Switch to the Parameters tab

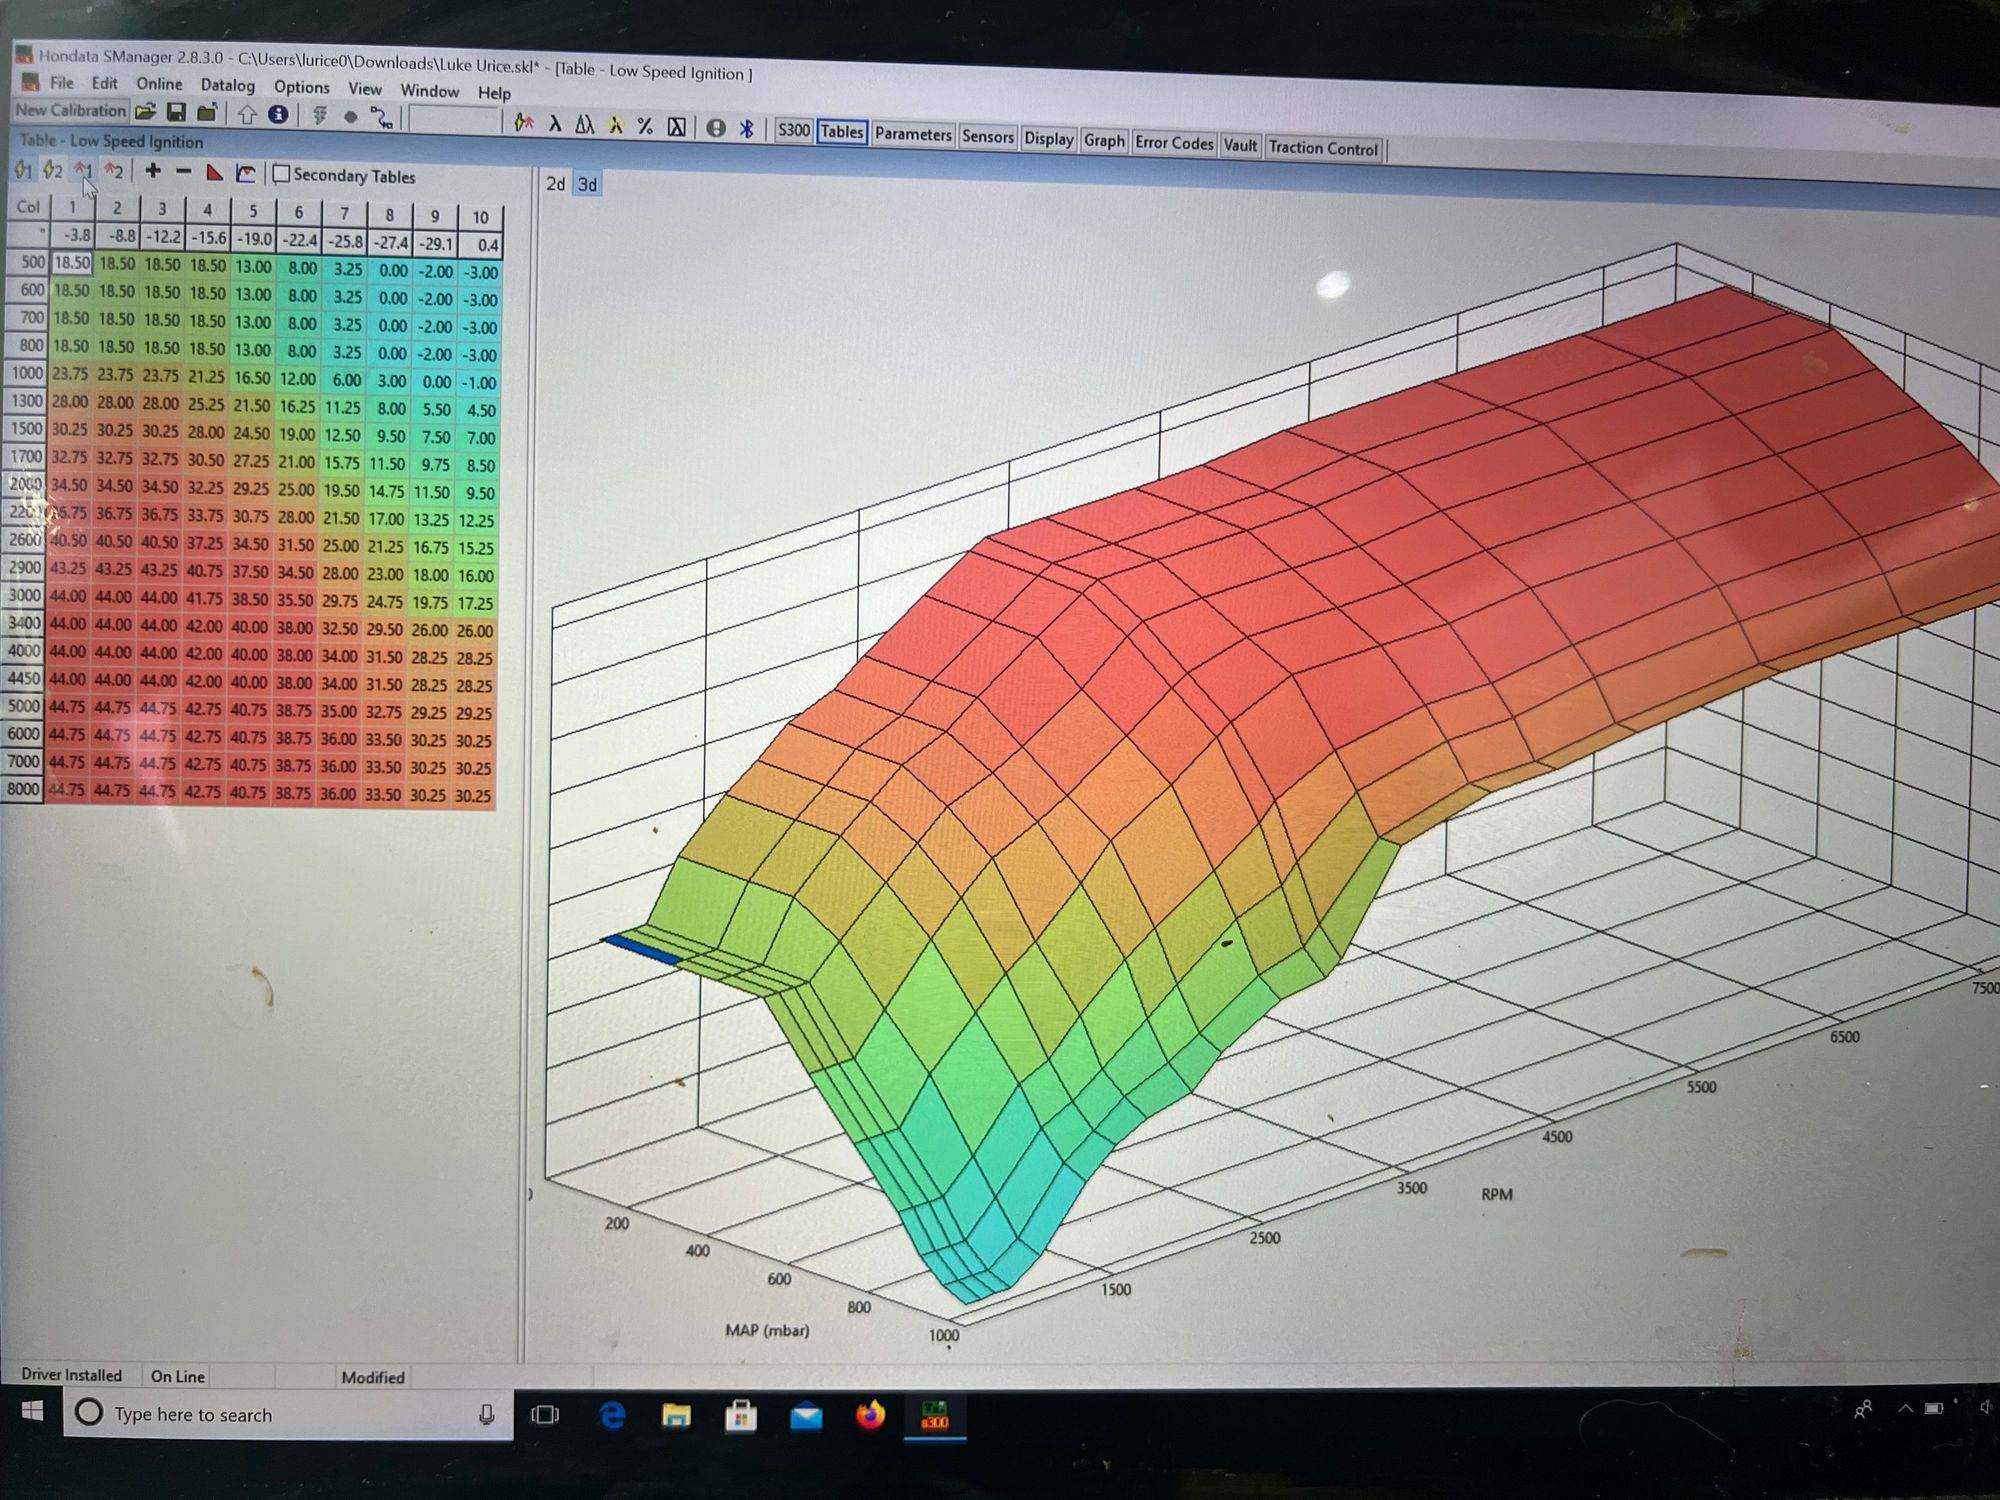912,134
